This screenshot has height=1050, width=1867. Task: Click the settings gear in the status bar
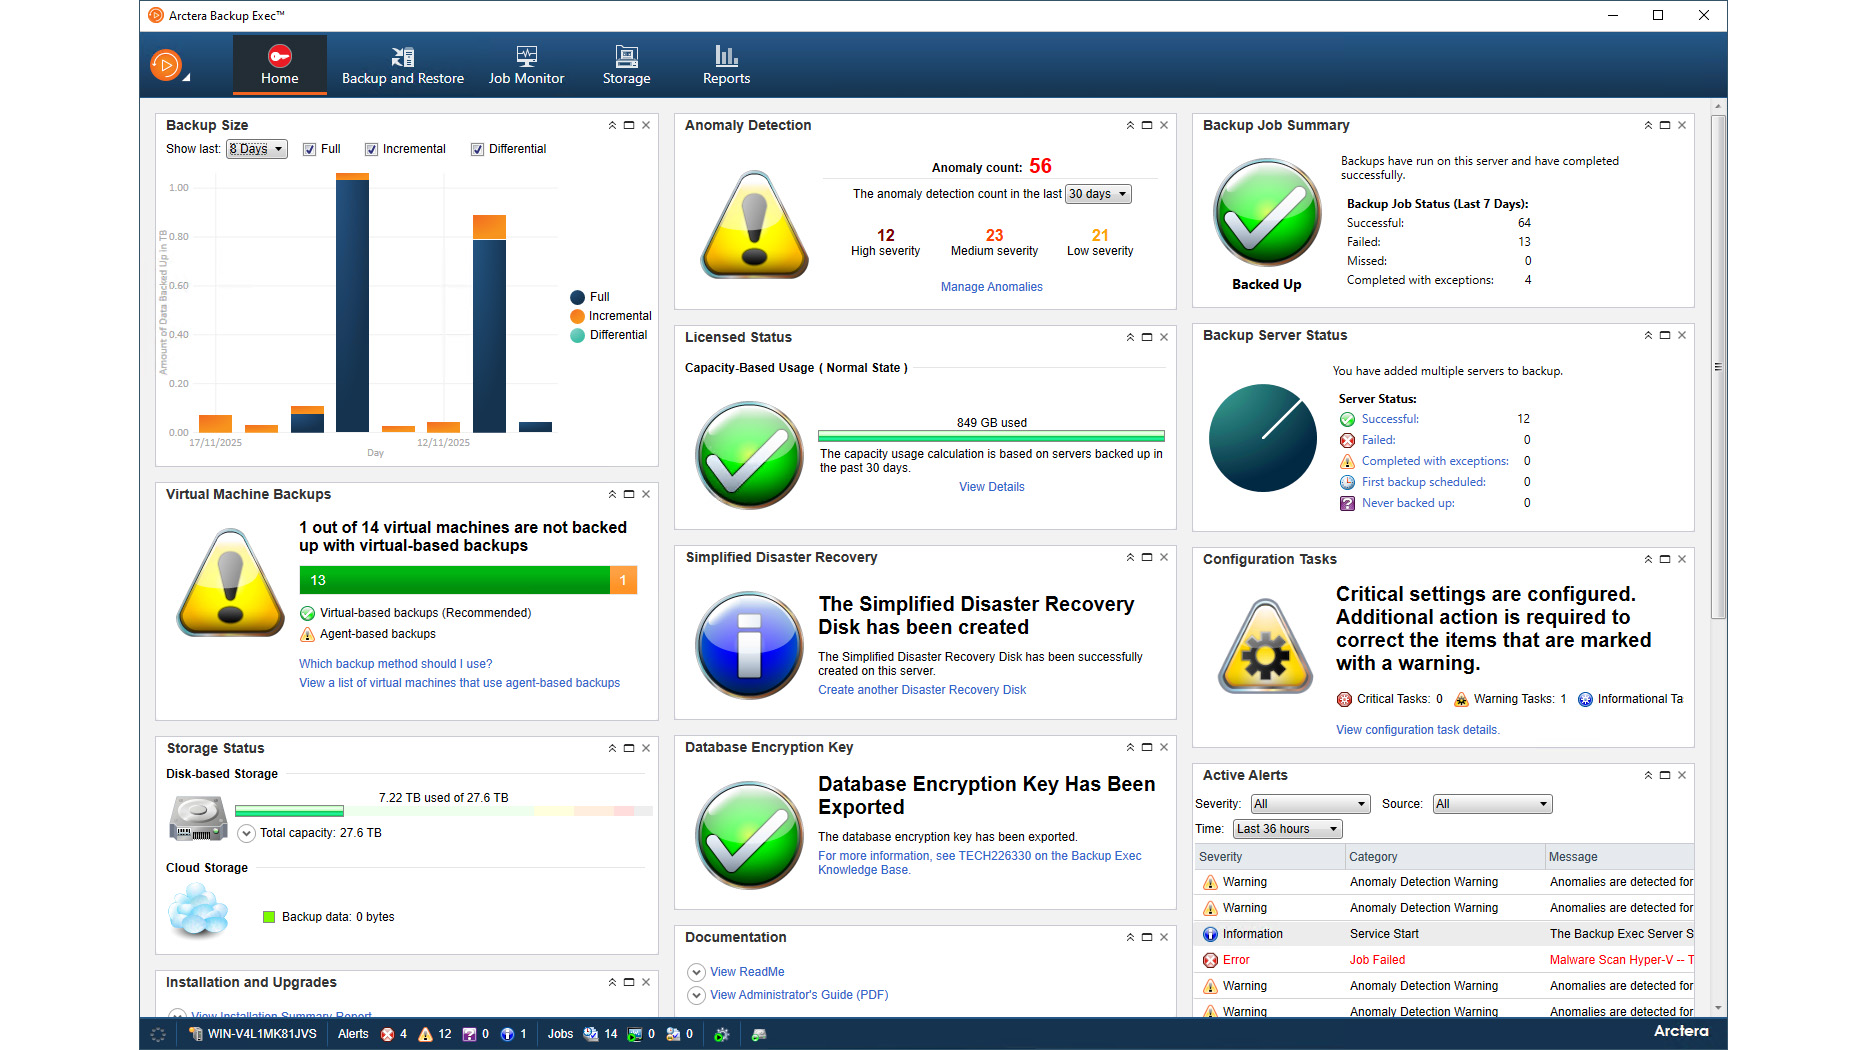click(x=722, y=1034)
